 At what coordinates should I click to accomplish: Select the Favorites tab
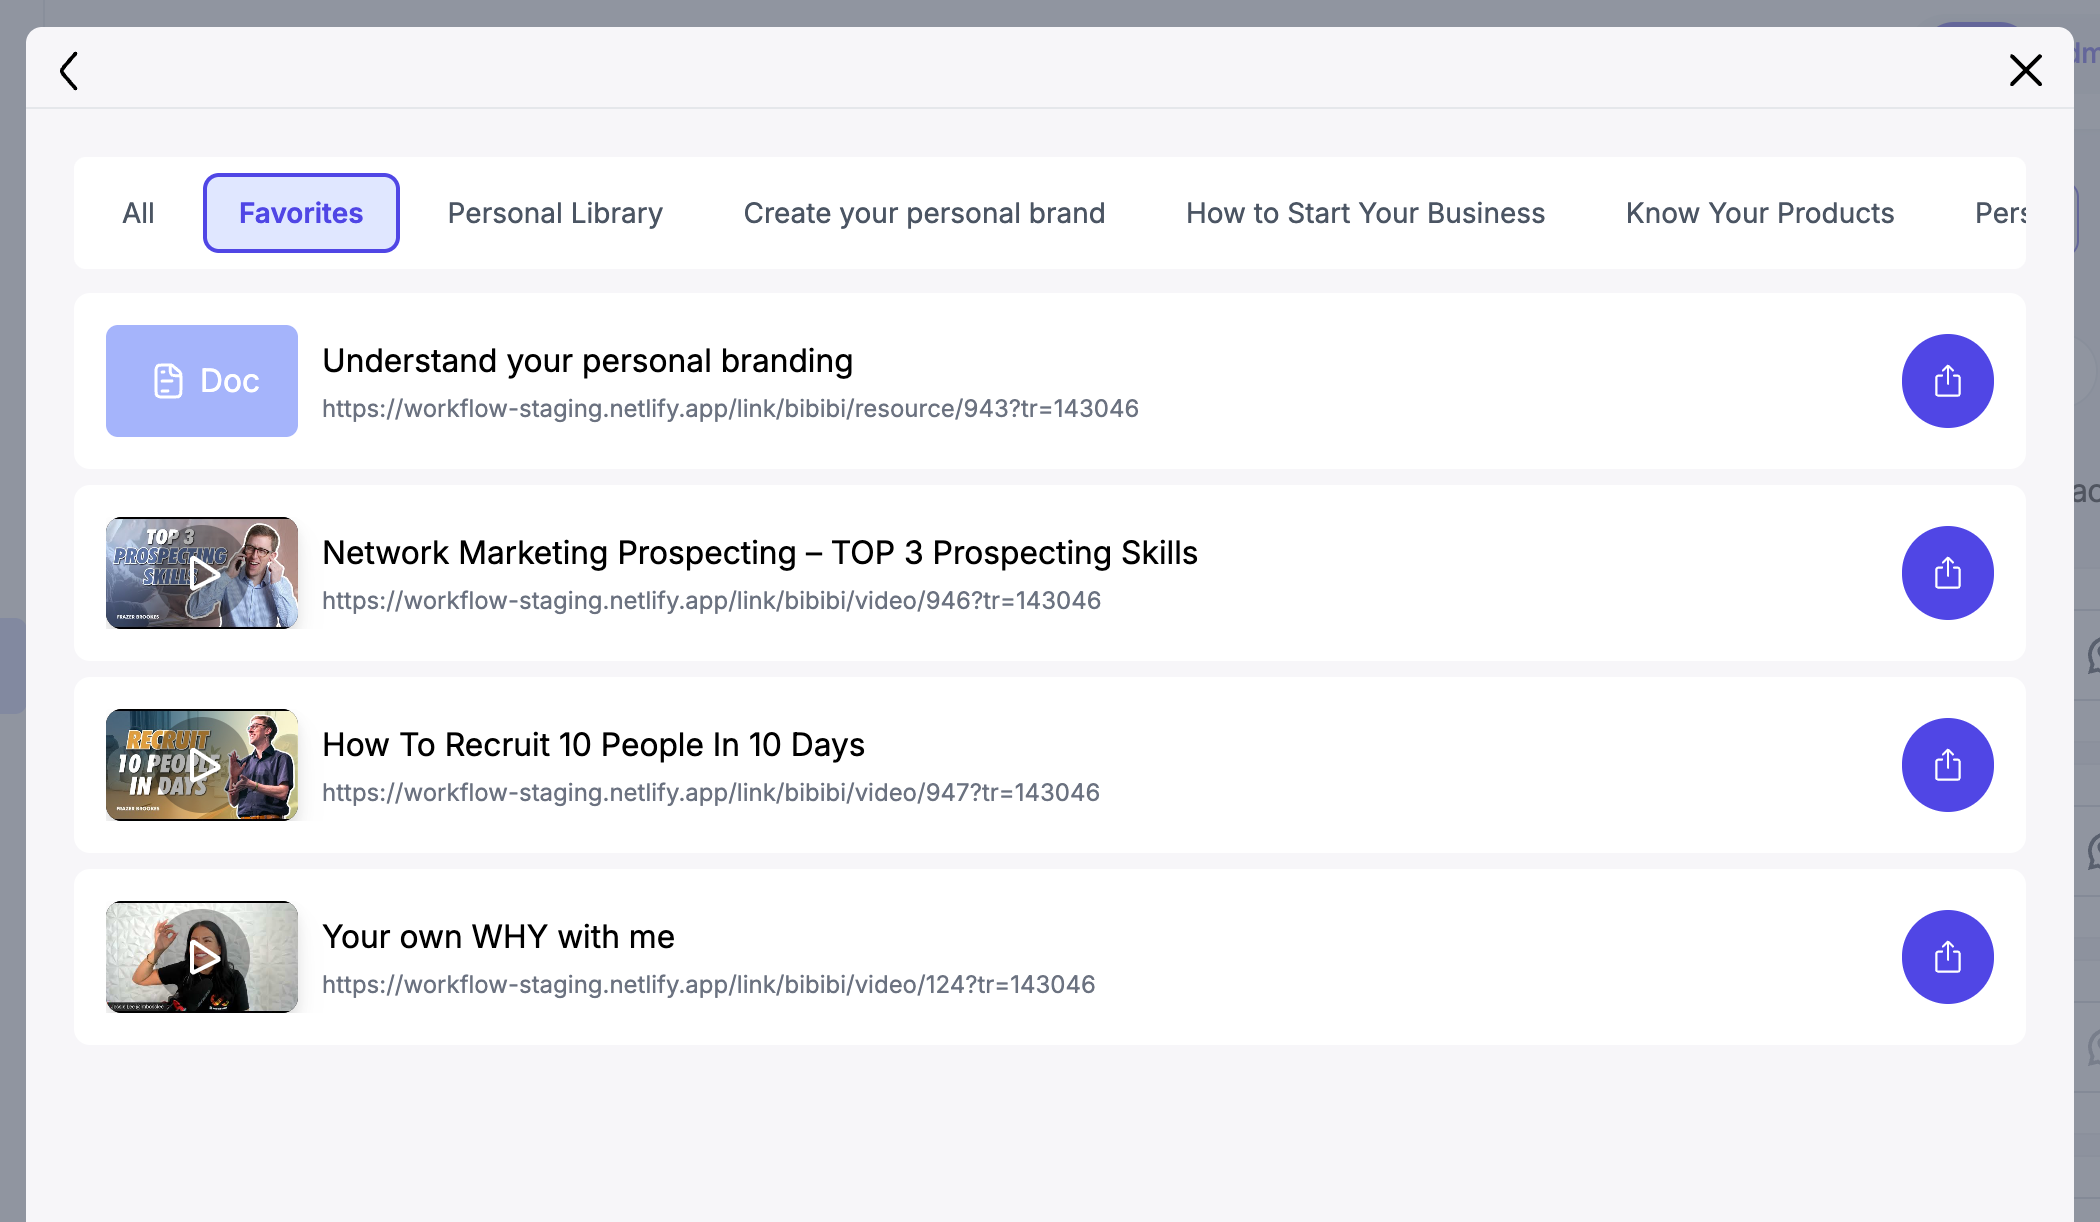(301, 213)
